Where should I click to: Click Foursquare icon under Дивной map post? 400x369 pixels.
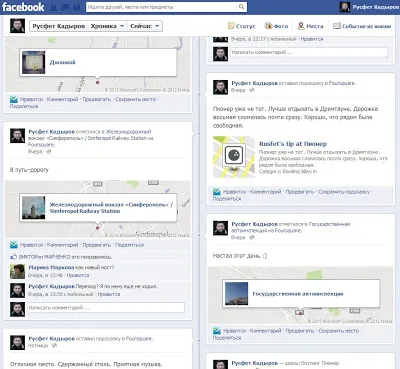(x=14, y=99)
